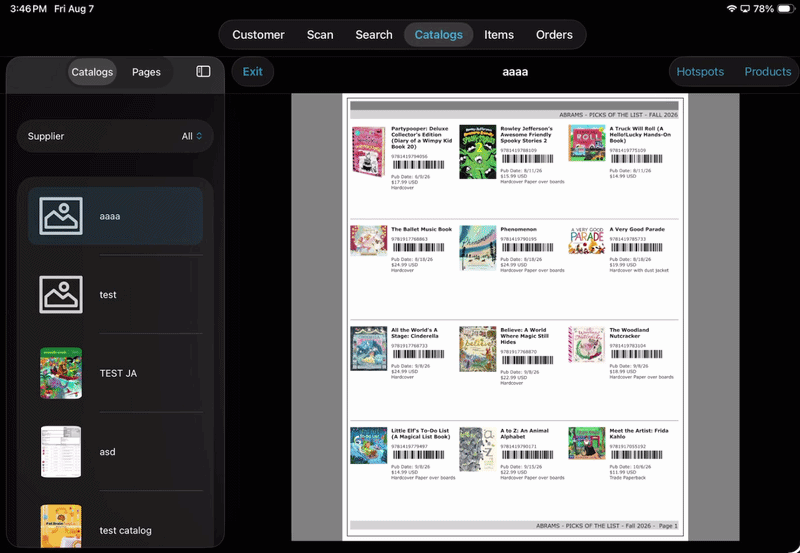
Task: Click the page footer reading Page 1
Action: [607, 525]
